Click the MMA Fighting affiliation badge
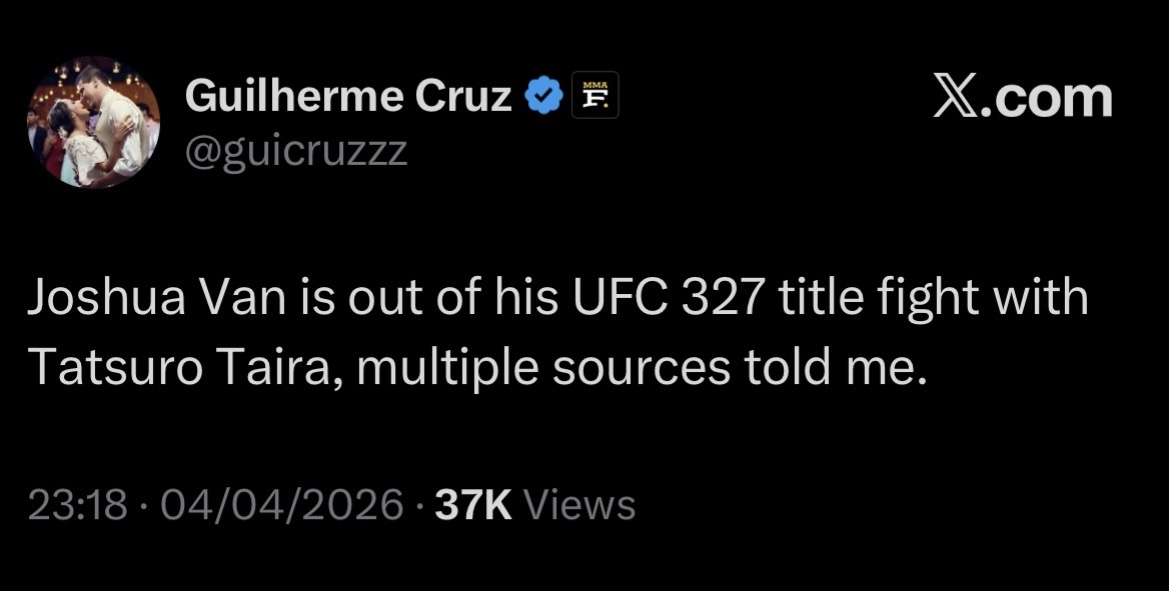Image resolution: width=1169 pixels, height=591 pixels. point(595,95)
